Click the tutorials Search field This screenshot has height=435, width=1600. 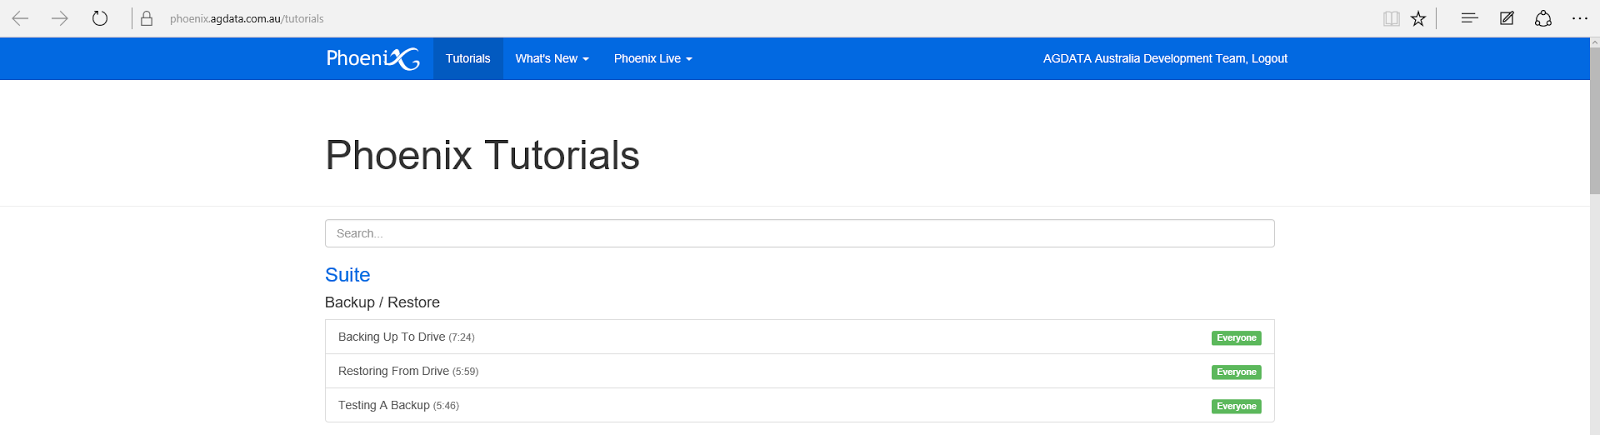click(x=799, y=233)
